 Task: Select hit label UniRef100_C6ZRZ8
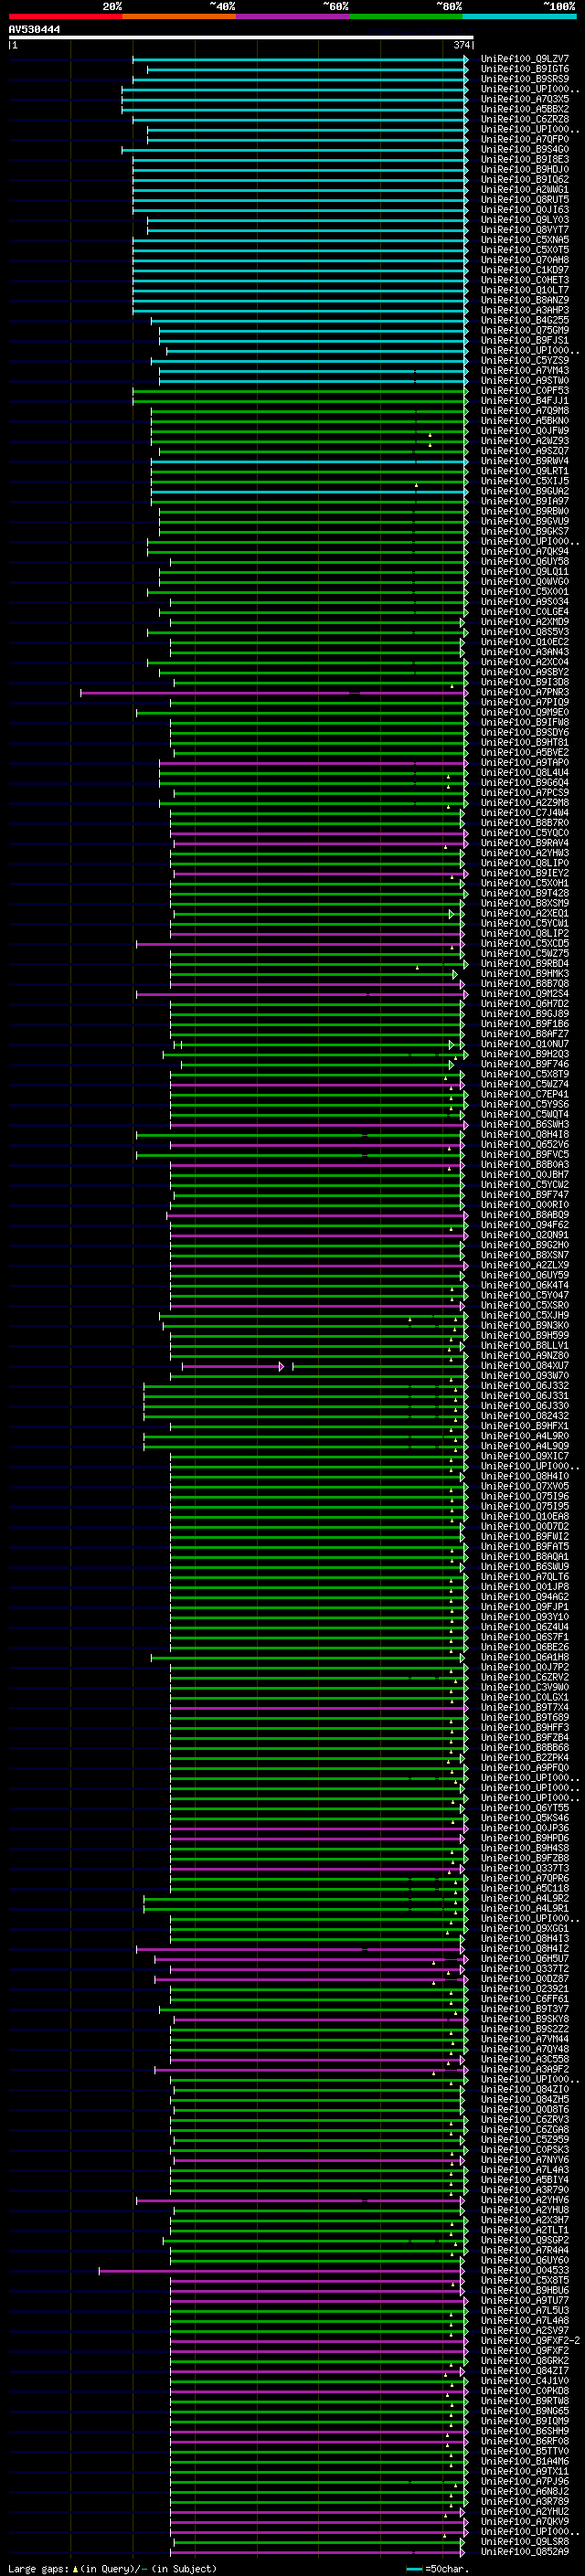(525, 120)
